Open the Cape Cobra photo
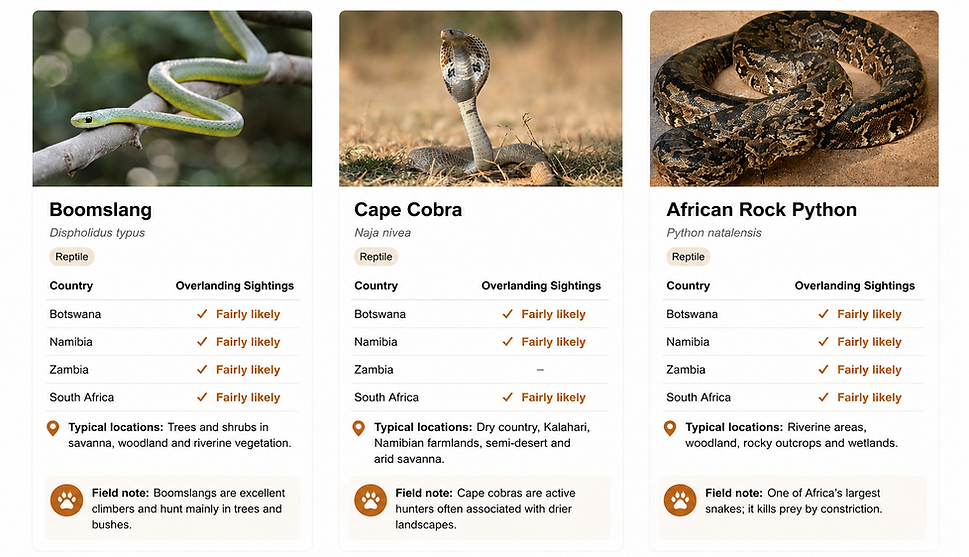969x557 pixels. pos(481,98)
